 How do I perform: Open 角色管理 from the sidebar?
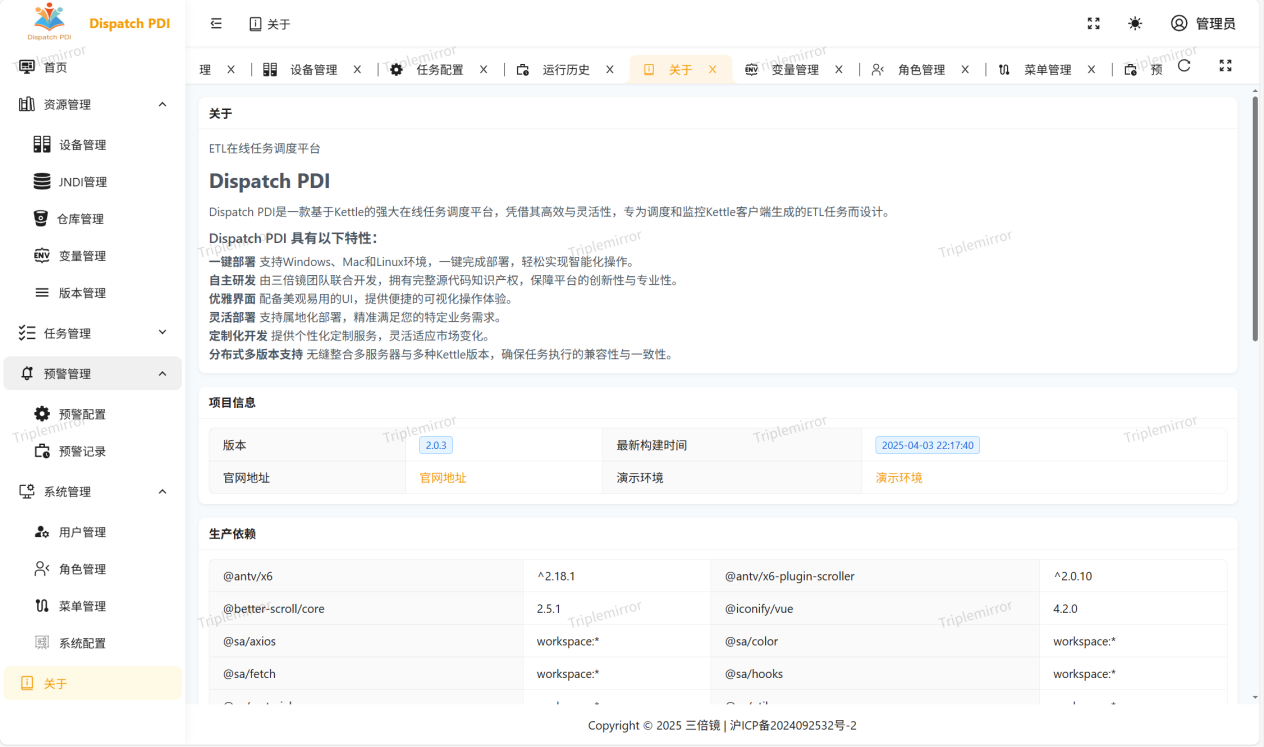(x=93, y=569)
